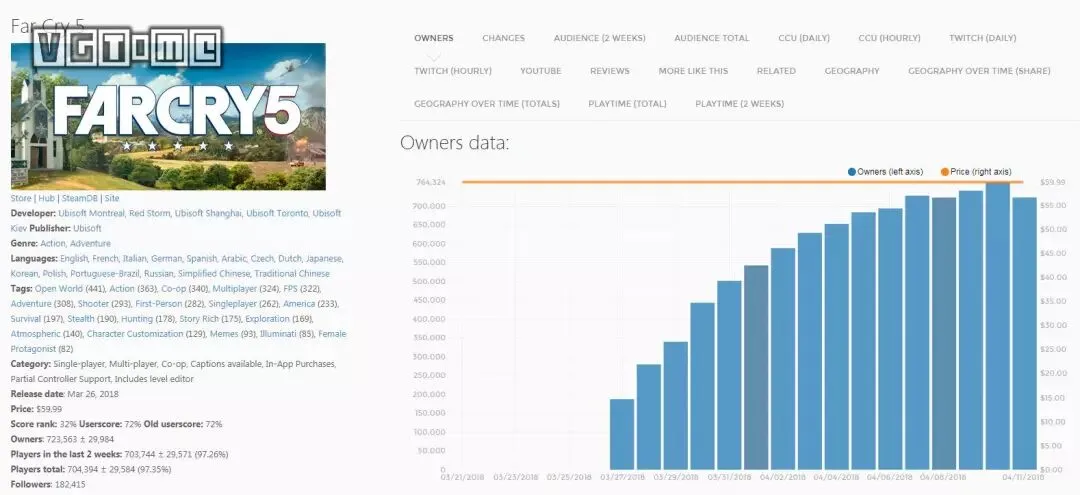Open the Store link
The height and width of the screenshot is (495, 1080).
21,198
